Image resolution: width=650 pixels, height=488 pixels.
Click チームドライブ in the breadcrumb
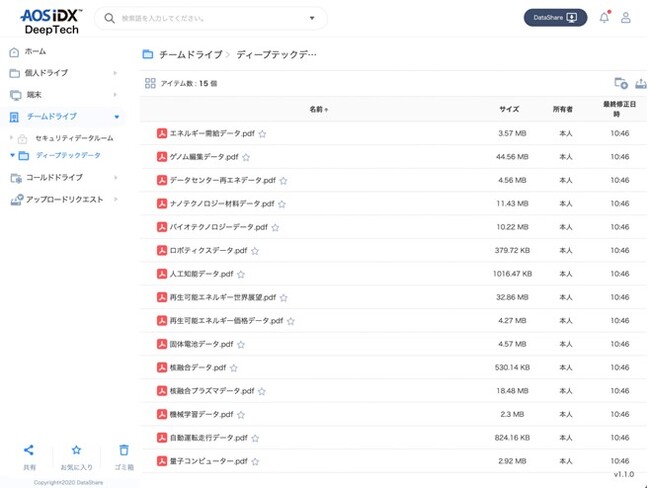(191, 55)
